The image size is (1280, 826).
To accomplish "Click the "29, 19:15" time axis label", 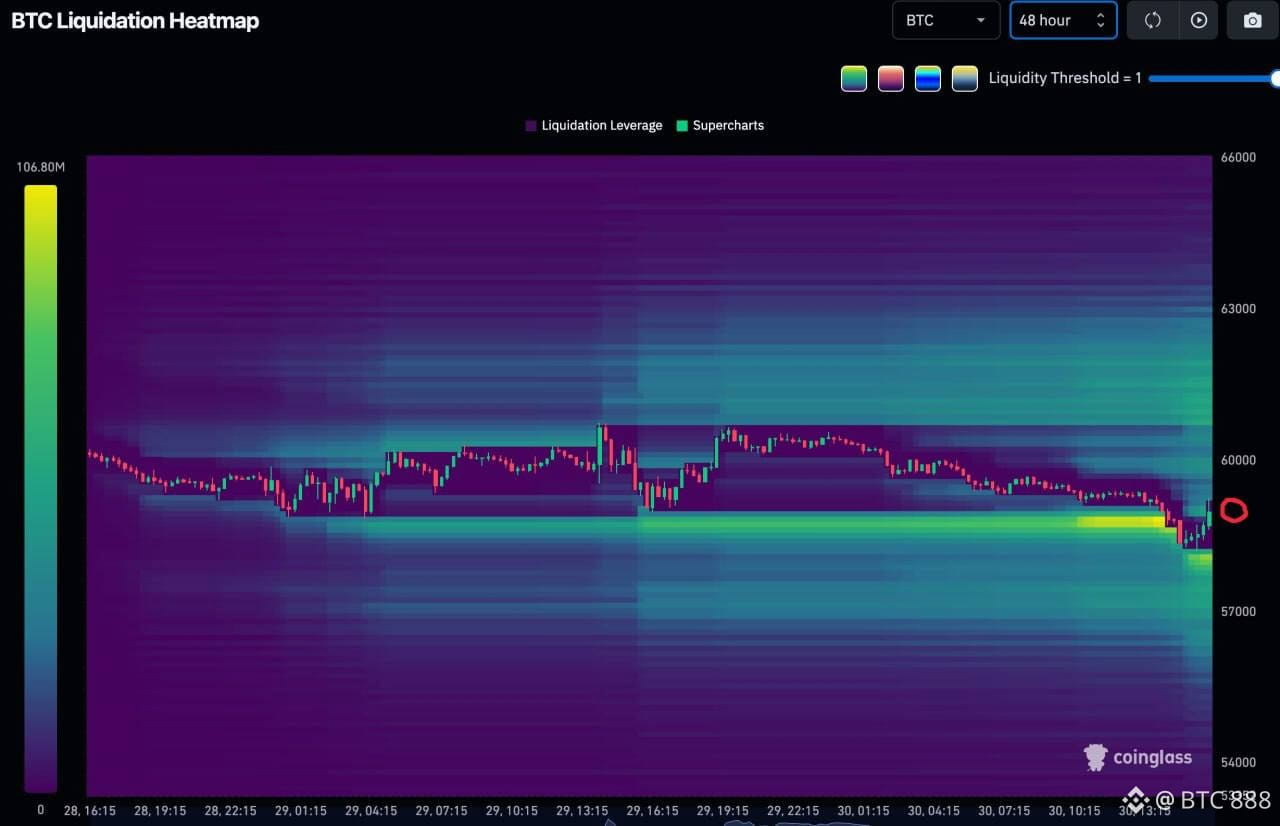I will coord(722,811).
